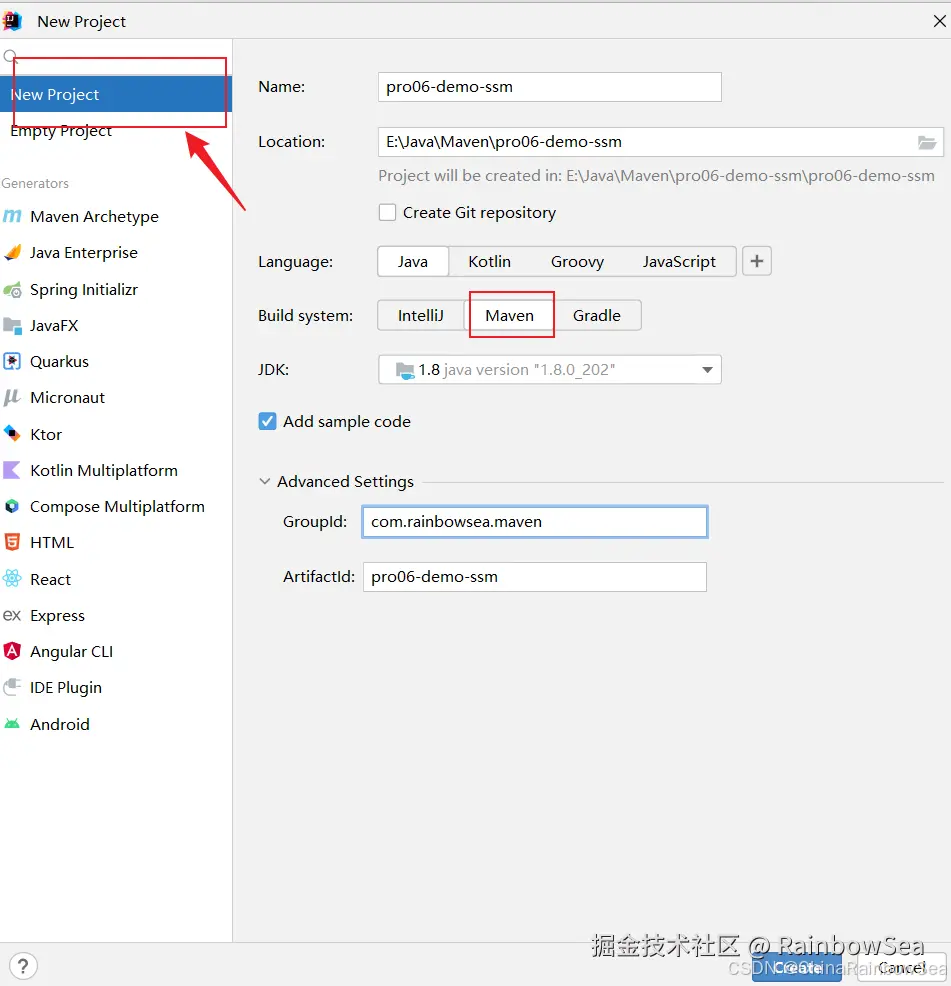This screenshot has height=986, width=951.
Task: Select Kotlin as the language
Action: [489, 262]
